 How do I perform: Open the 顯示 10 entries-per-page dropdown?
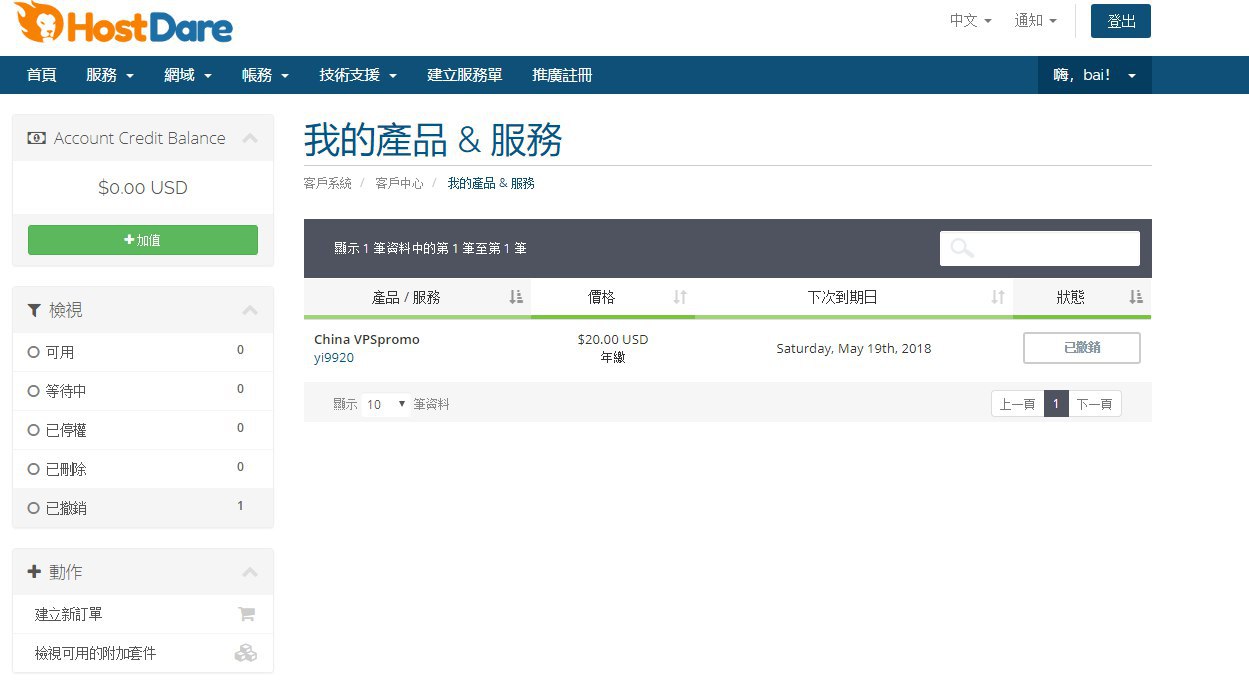(386, 404)
